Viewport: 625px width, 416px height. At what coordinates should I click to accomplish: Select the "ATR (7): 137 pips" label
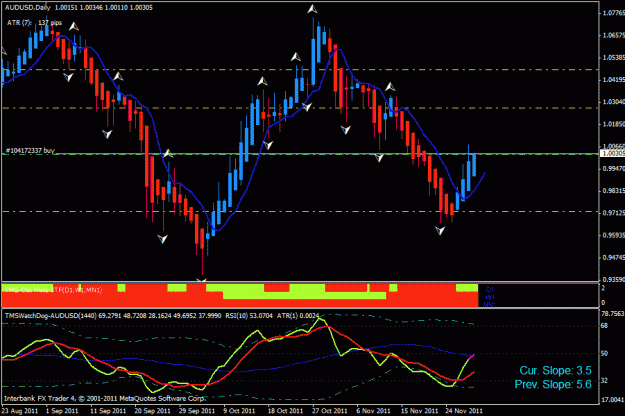(34, 23)
